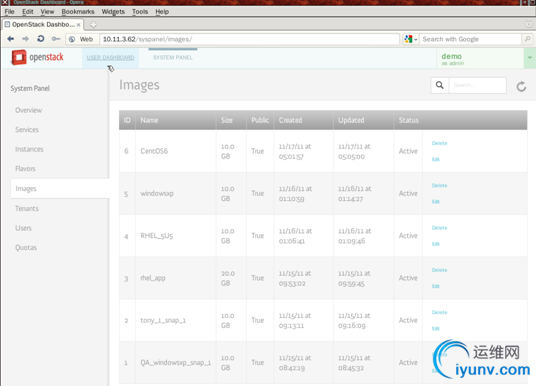Click the browser back arrow

pyautogui.click(x=11, y=39)
